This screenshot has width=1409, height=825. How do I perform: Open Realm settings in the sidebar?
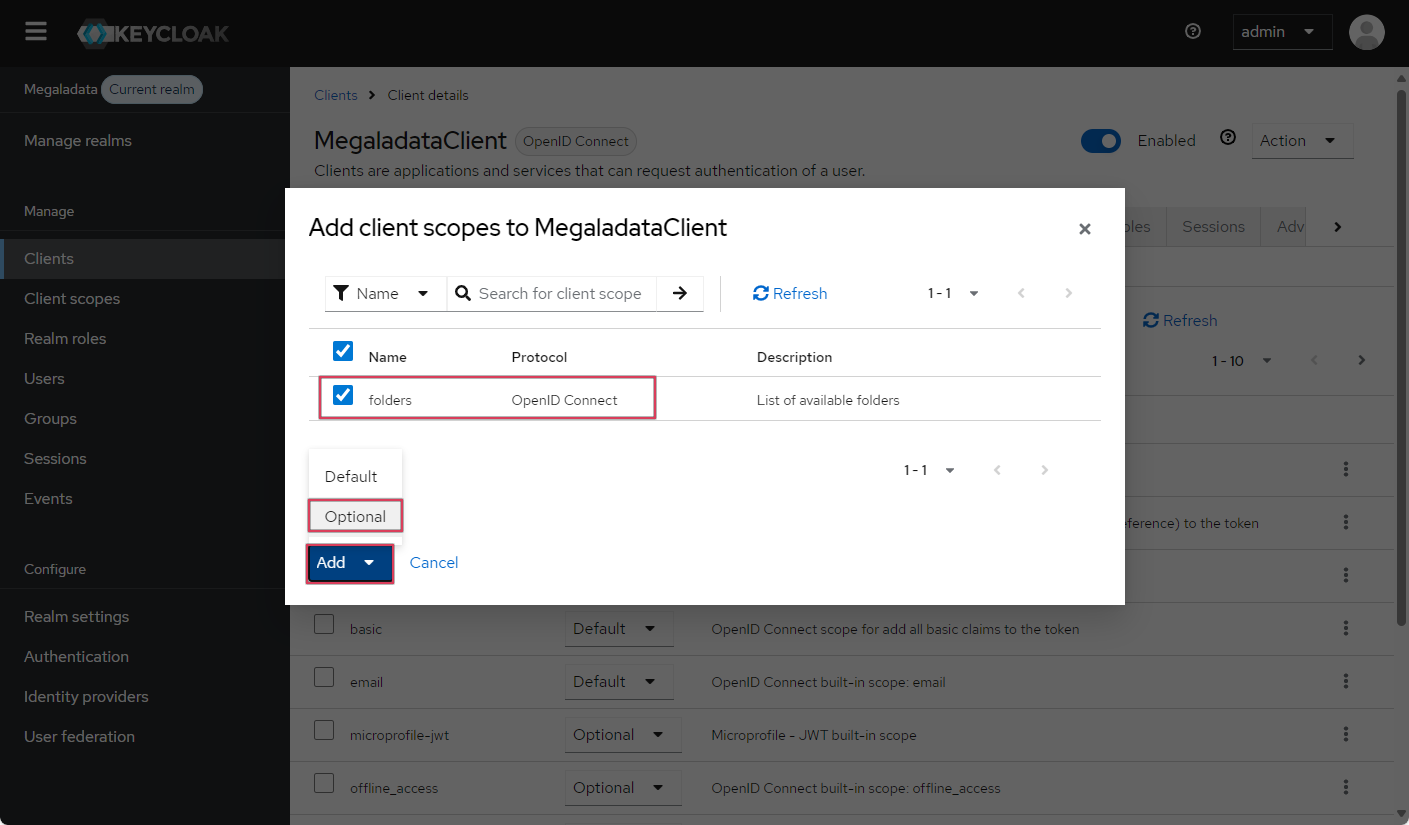(145, 617)
